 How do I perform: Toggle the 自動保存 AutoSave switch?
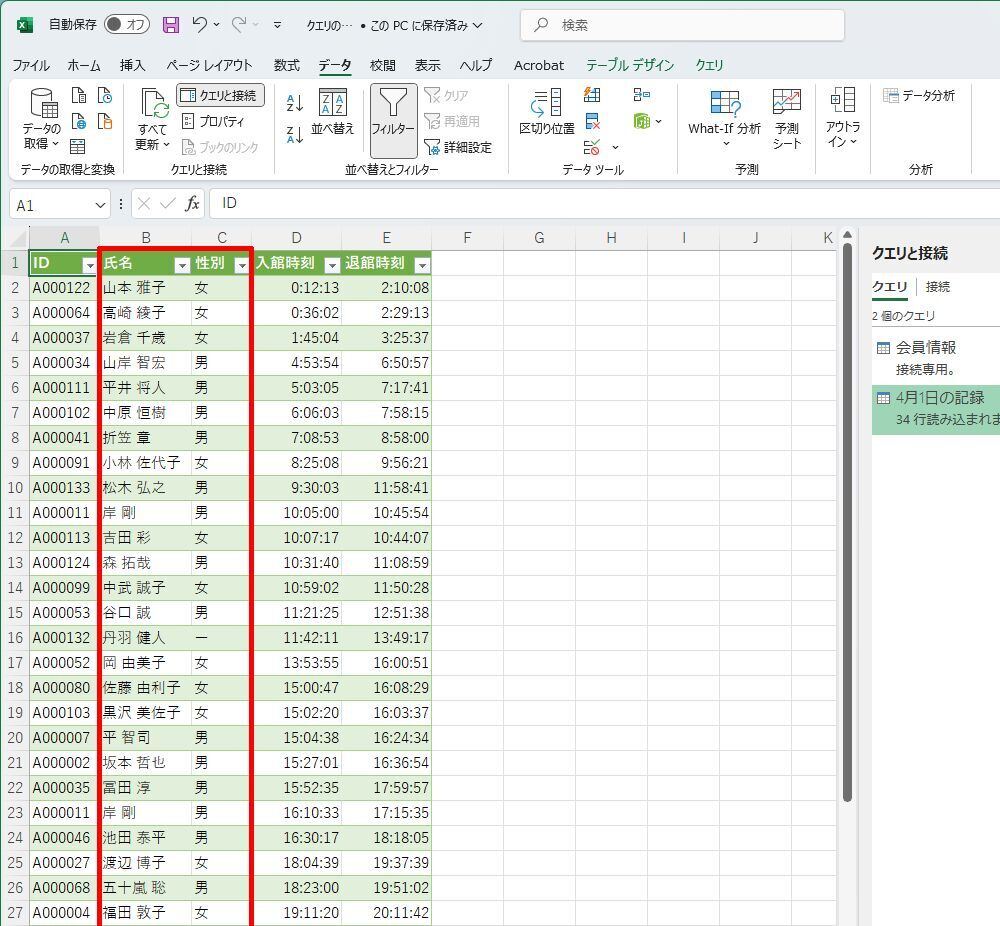pos(127,25)
